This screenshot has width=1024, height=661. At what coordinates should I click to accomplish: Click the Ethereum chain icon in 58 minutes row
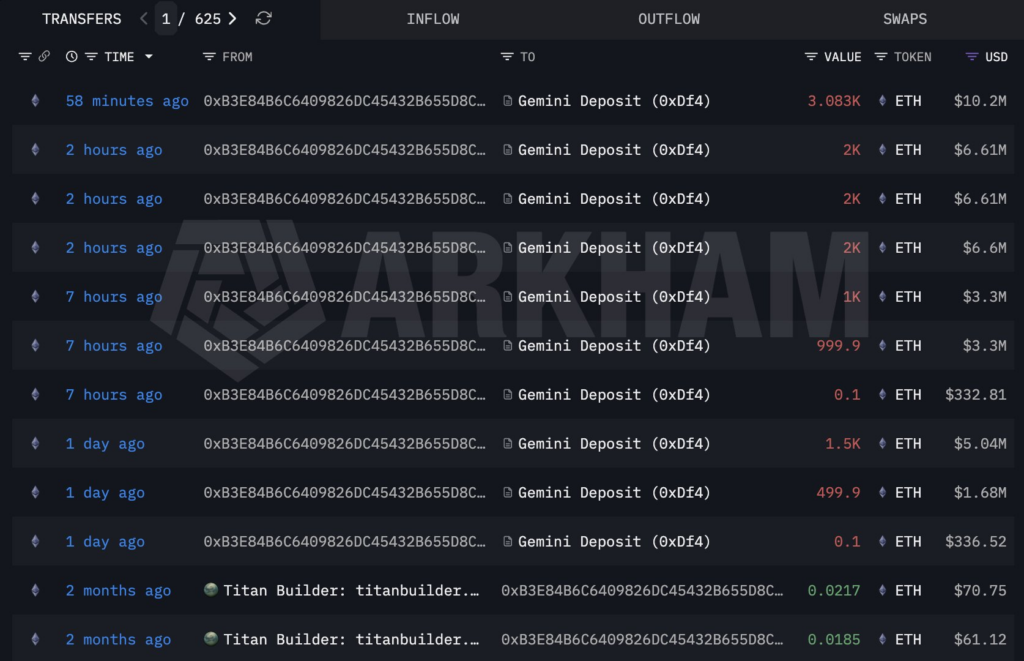[x=35, y=101]
